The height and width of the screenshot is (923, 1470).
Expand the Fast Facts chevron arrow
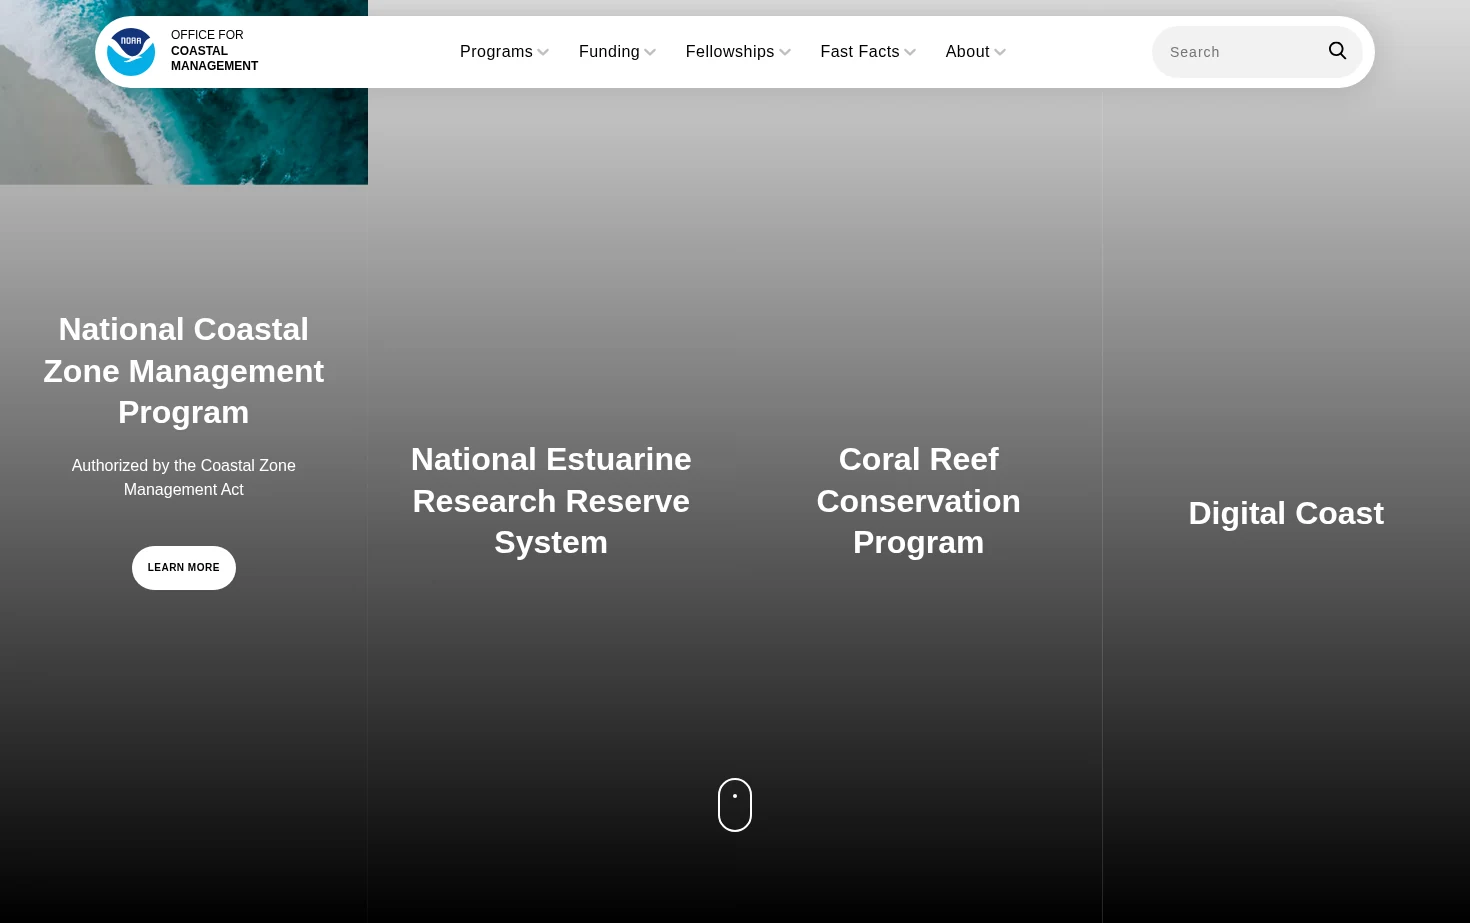click(910, 53)
